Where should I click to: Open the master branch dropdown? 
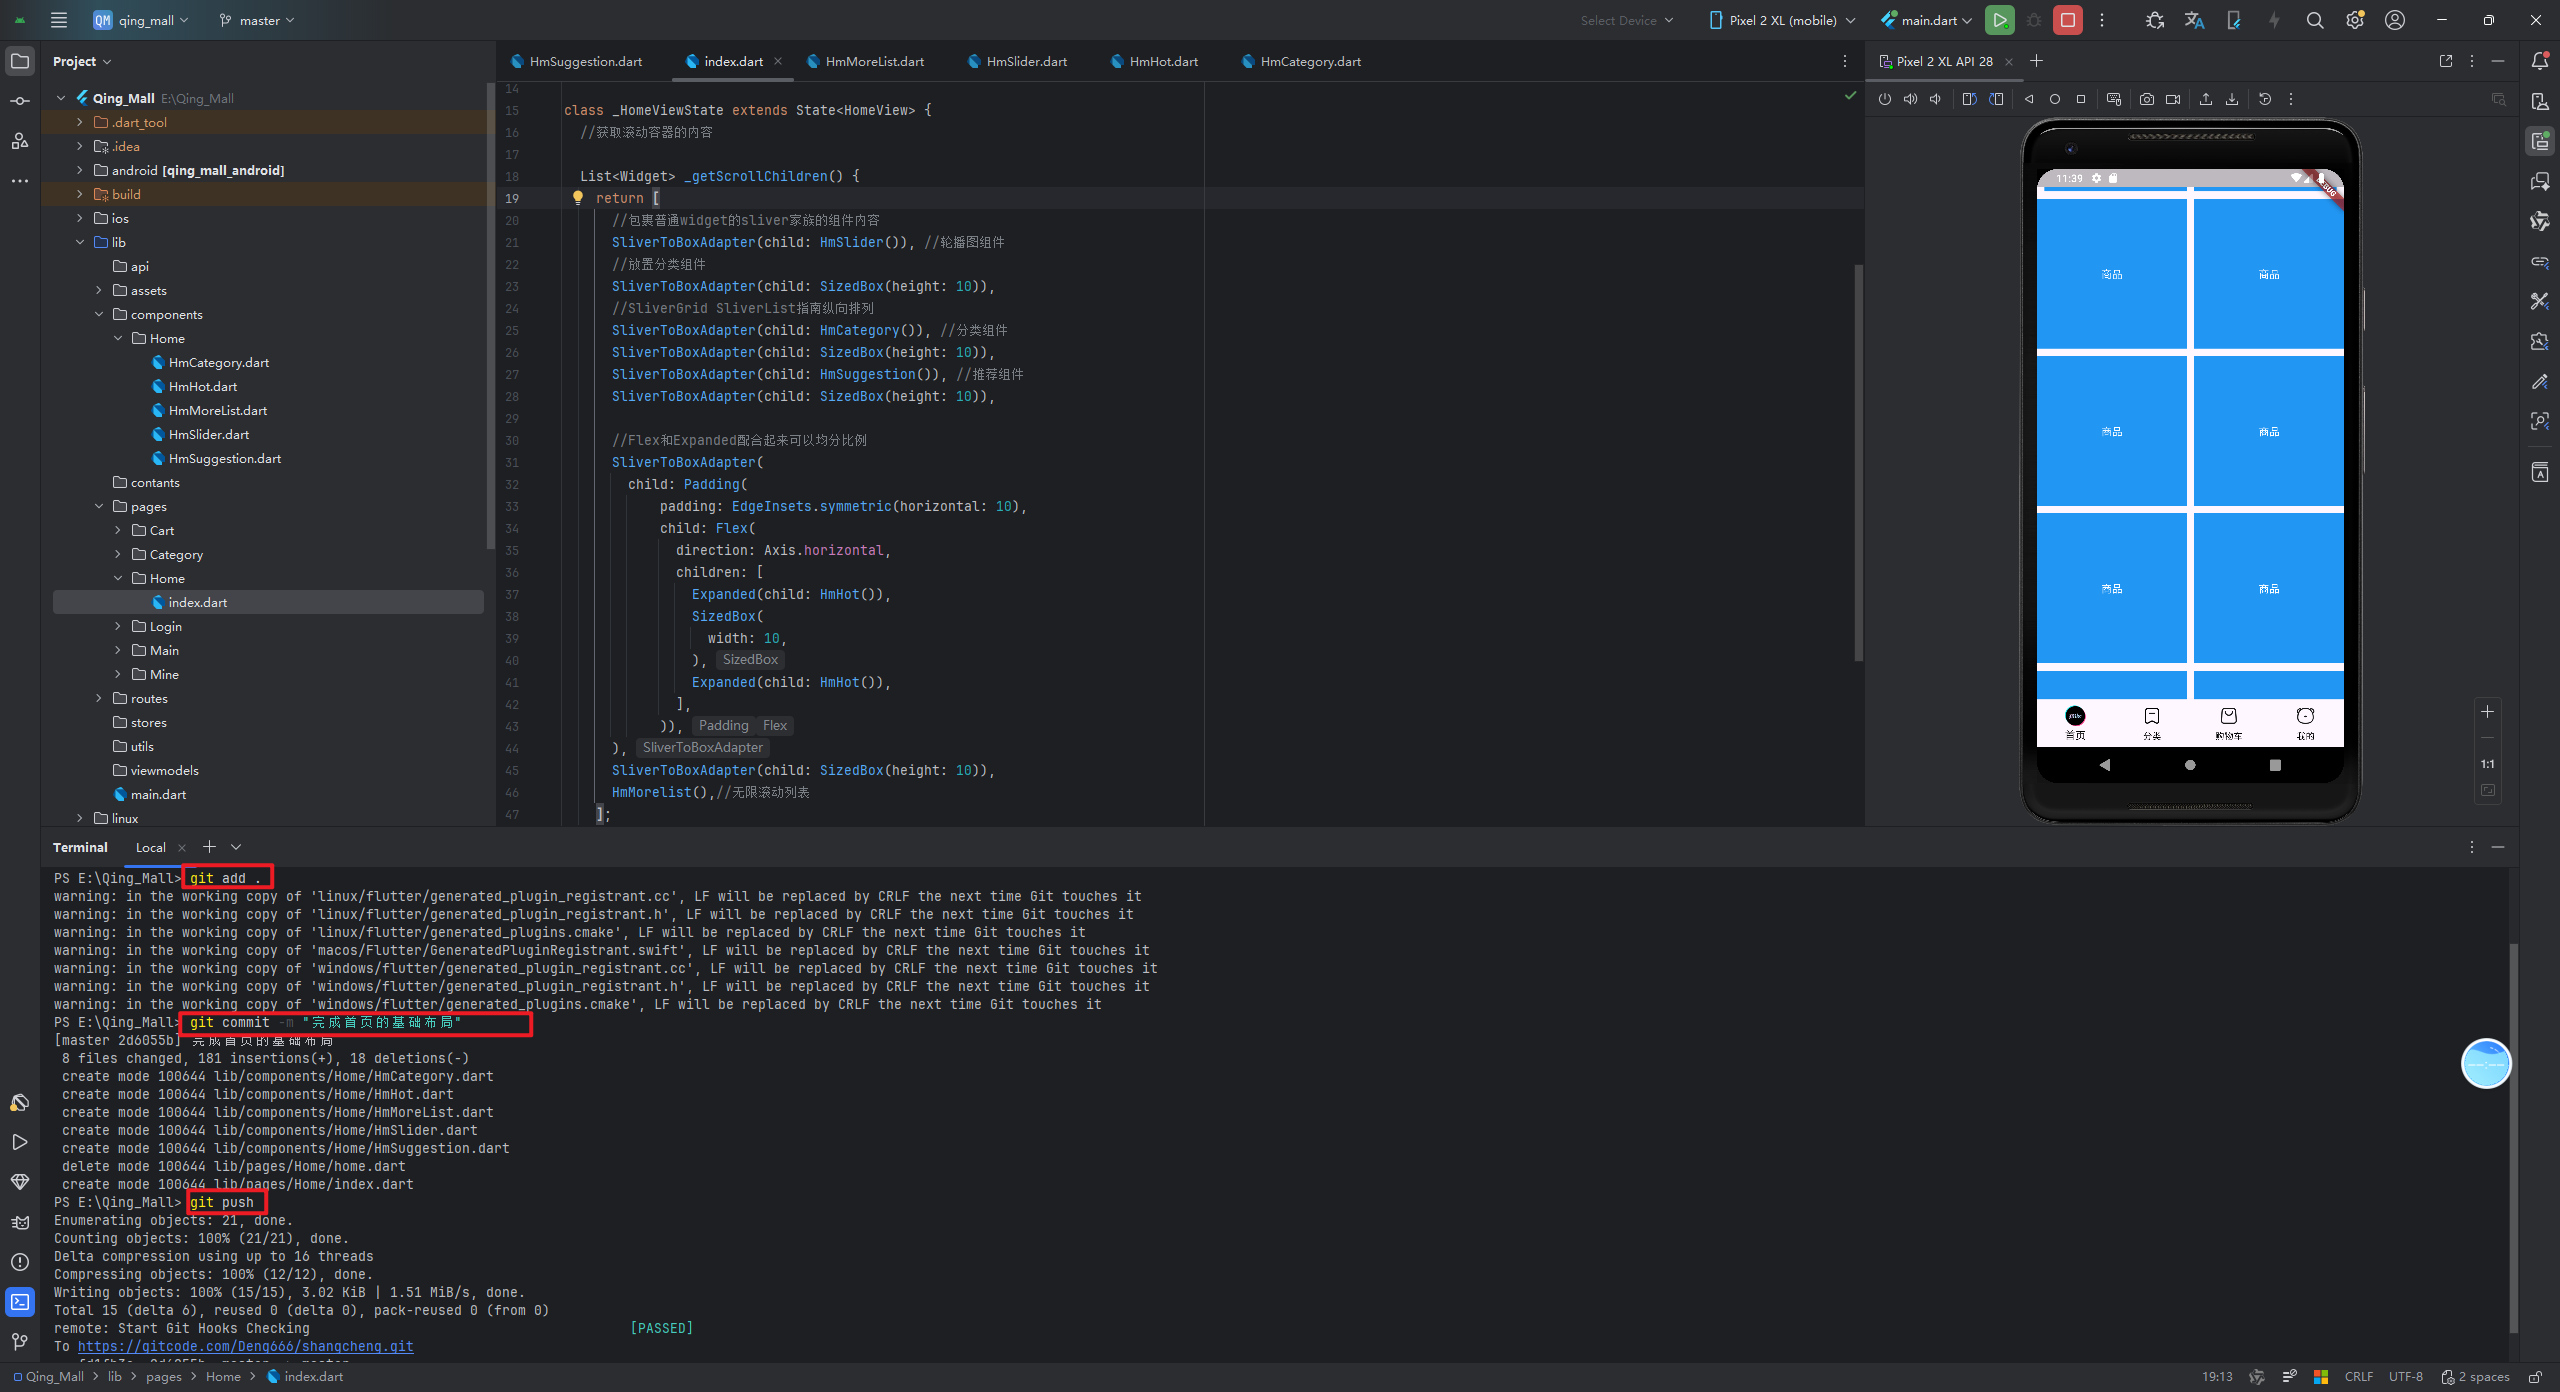pos(258,20)
